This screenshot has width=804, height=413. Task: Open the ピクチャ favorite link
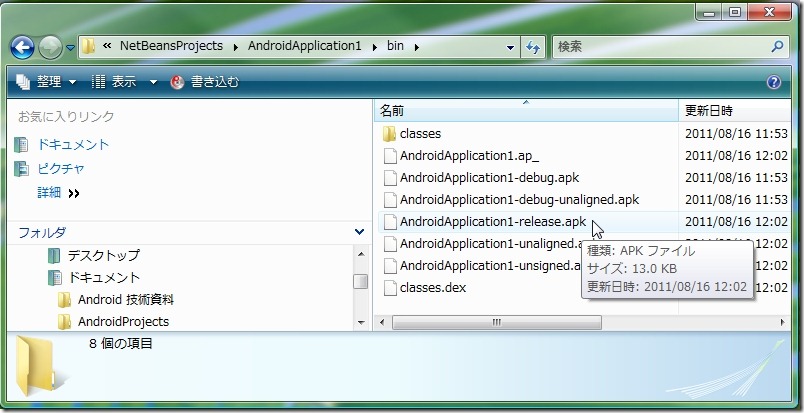tap(61, 168)
